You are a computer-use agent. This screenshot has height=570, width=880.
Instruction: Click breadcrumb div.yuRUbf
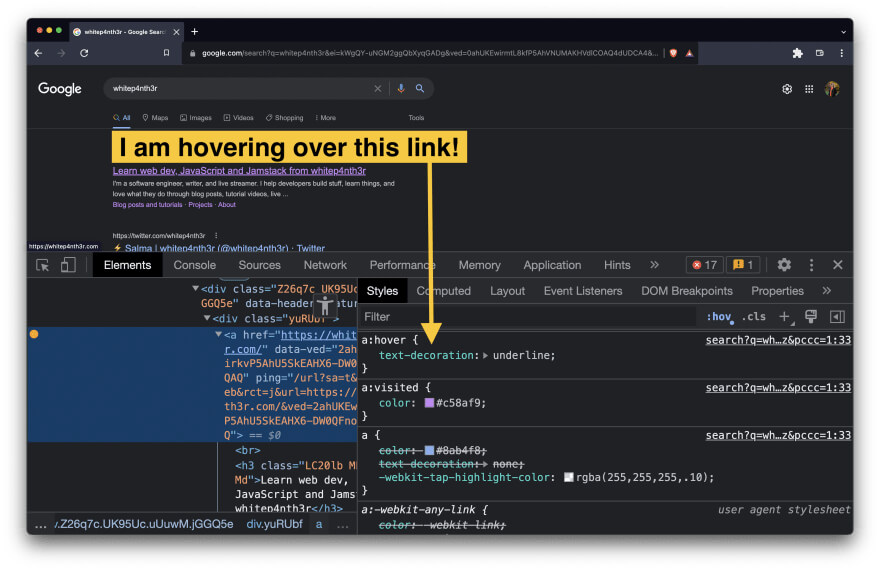pyautogui.click(x=274, y=524)
